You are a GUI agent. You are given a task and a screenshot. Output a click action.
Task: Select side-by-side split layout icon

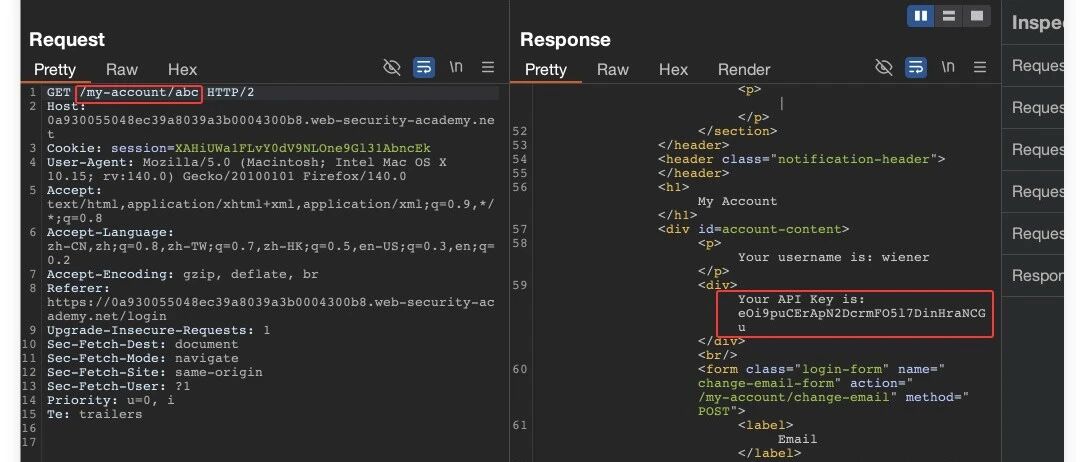click(921, 16)
